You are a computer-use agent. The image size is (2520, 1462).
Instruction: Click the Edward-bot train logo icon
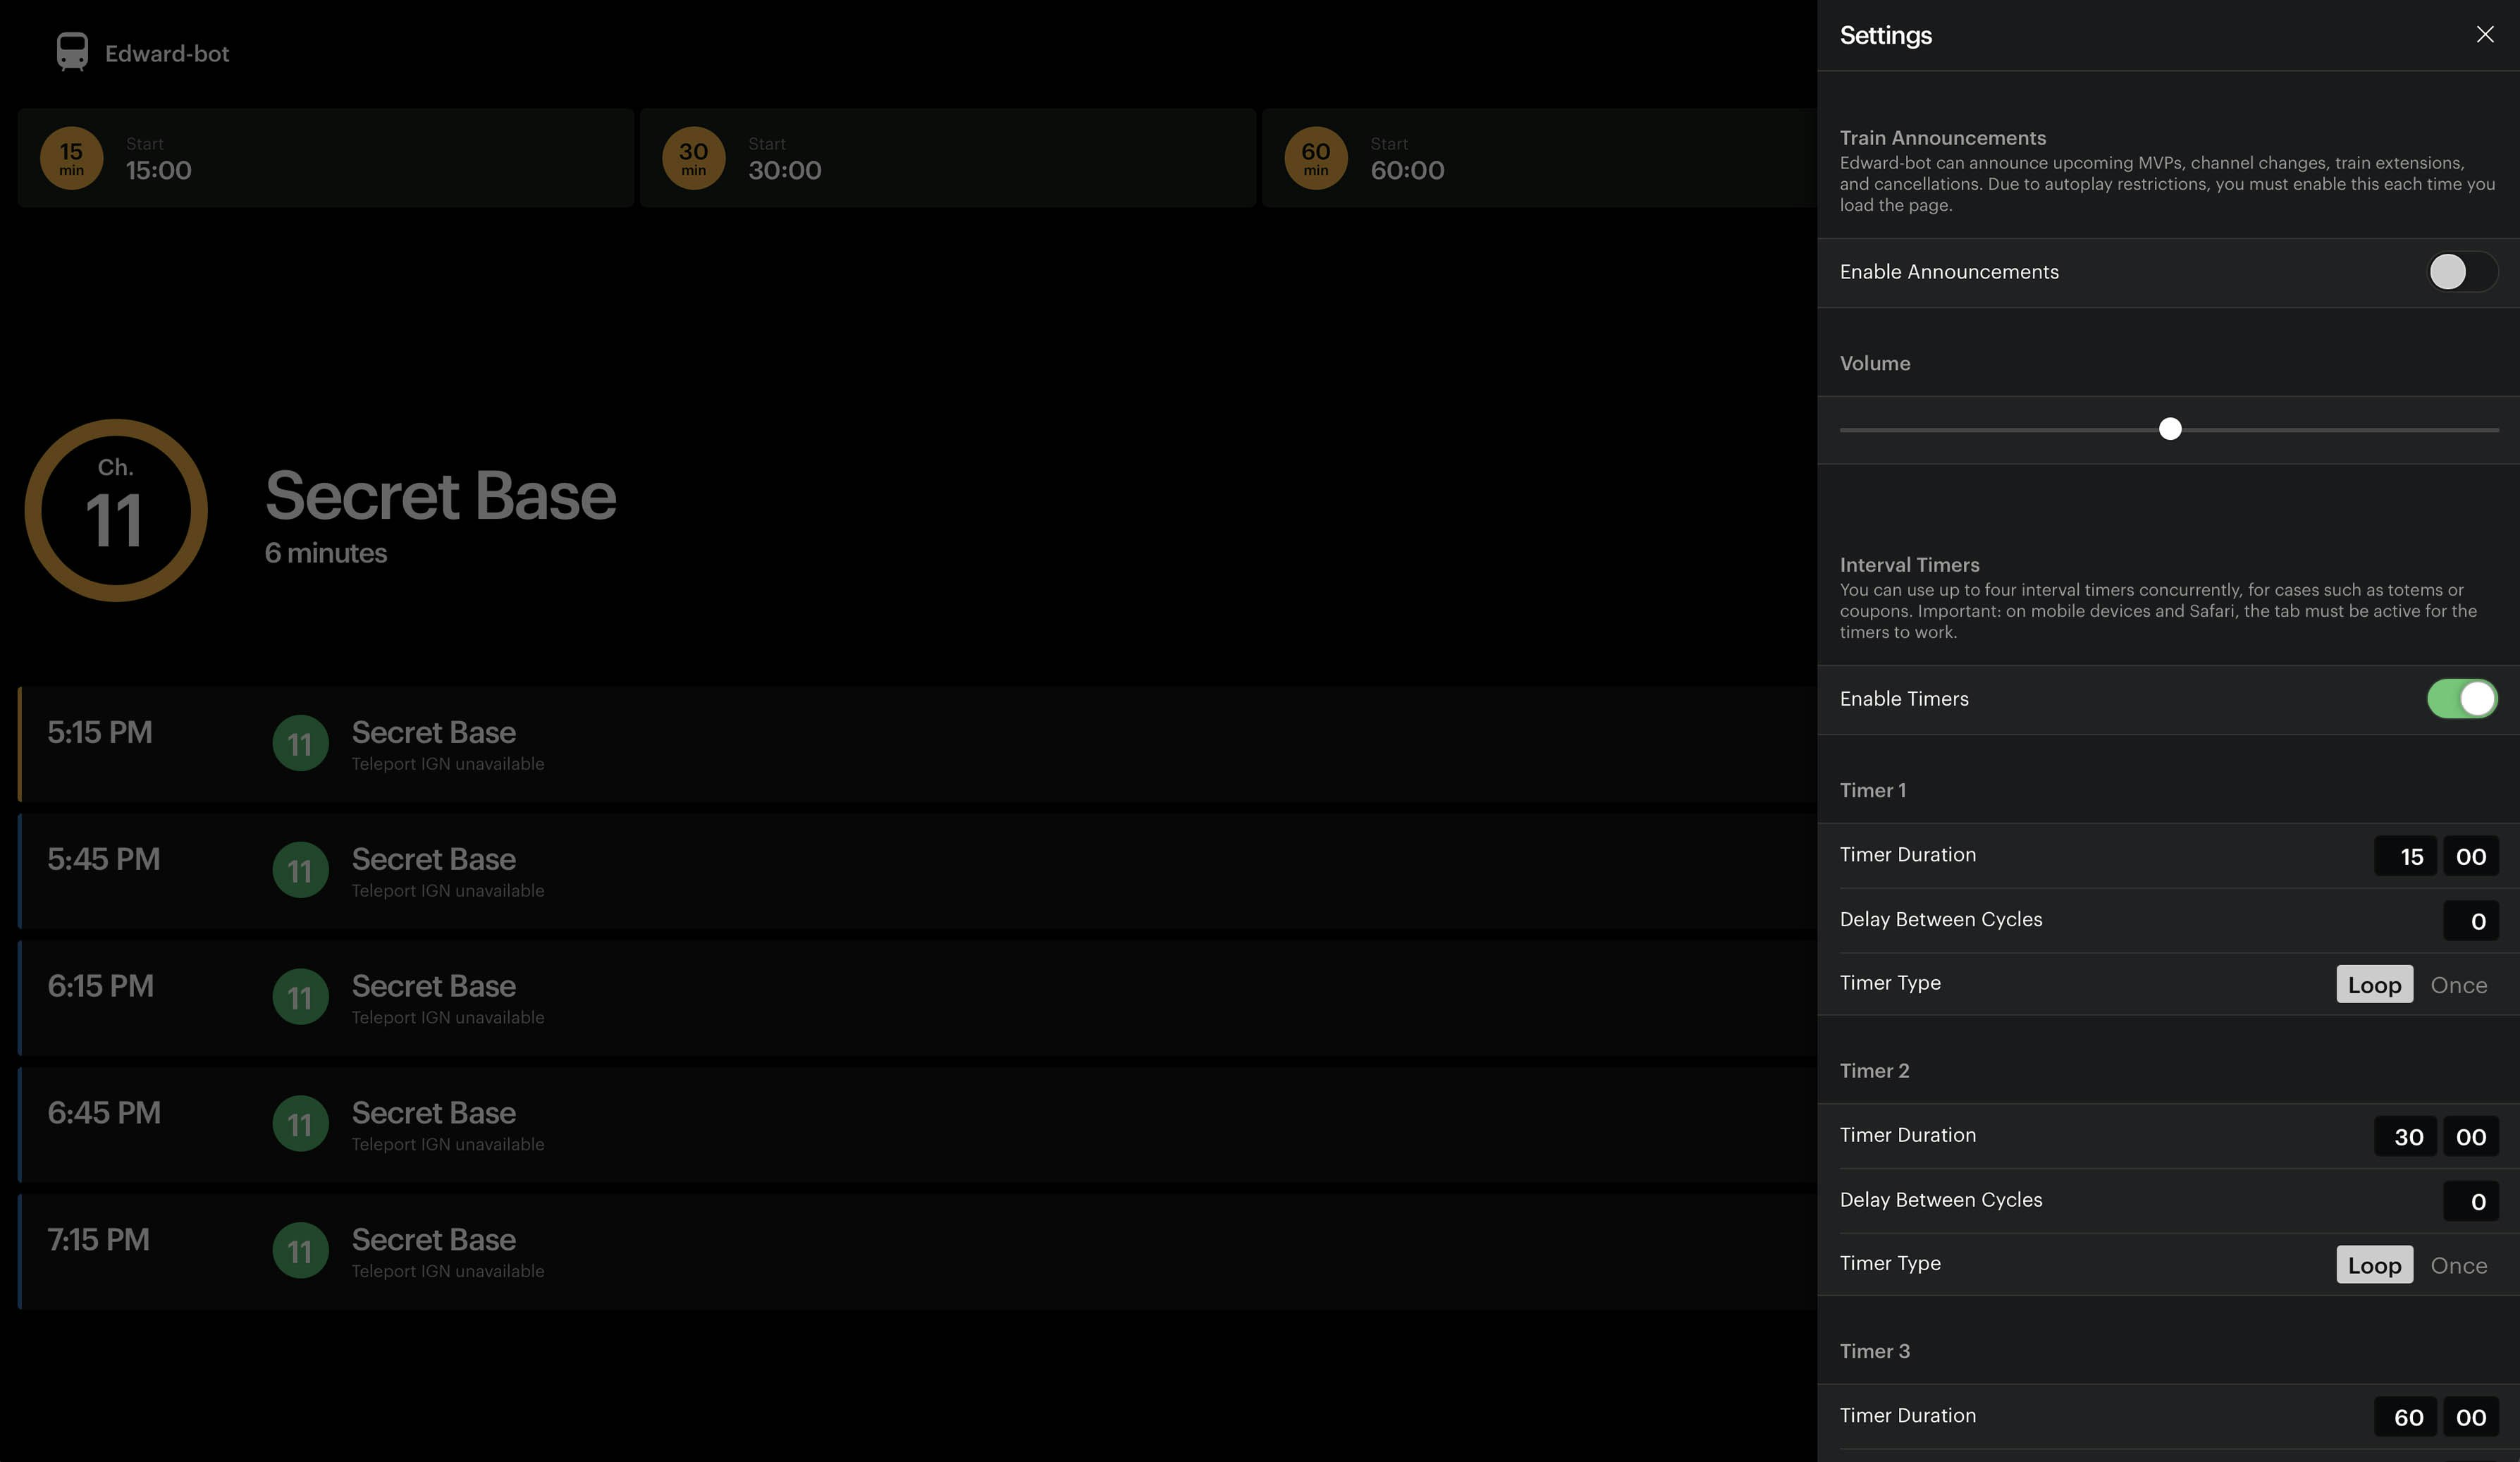coord(72,52)
